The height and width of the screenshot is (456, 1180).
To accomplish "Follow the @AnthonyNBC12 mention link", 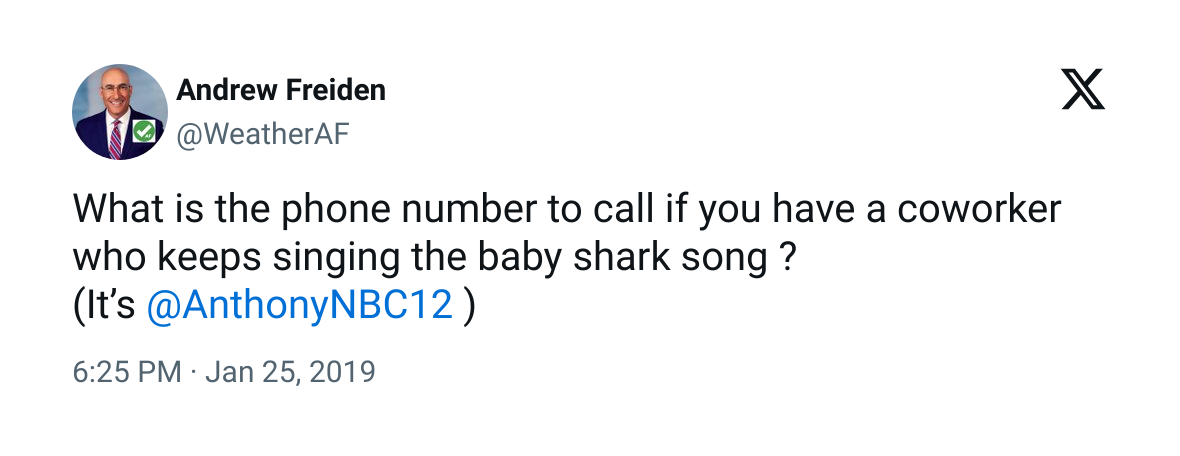I will [300, 305].
